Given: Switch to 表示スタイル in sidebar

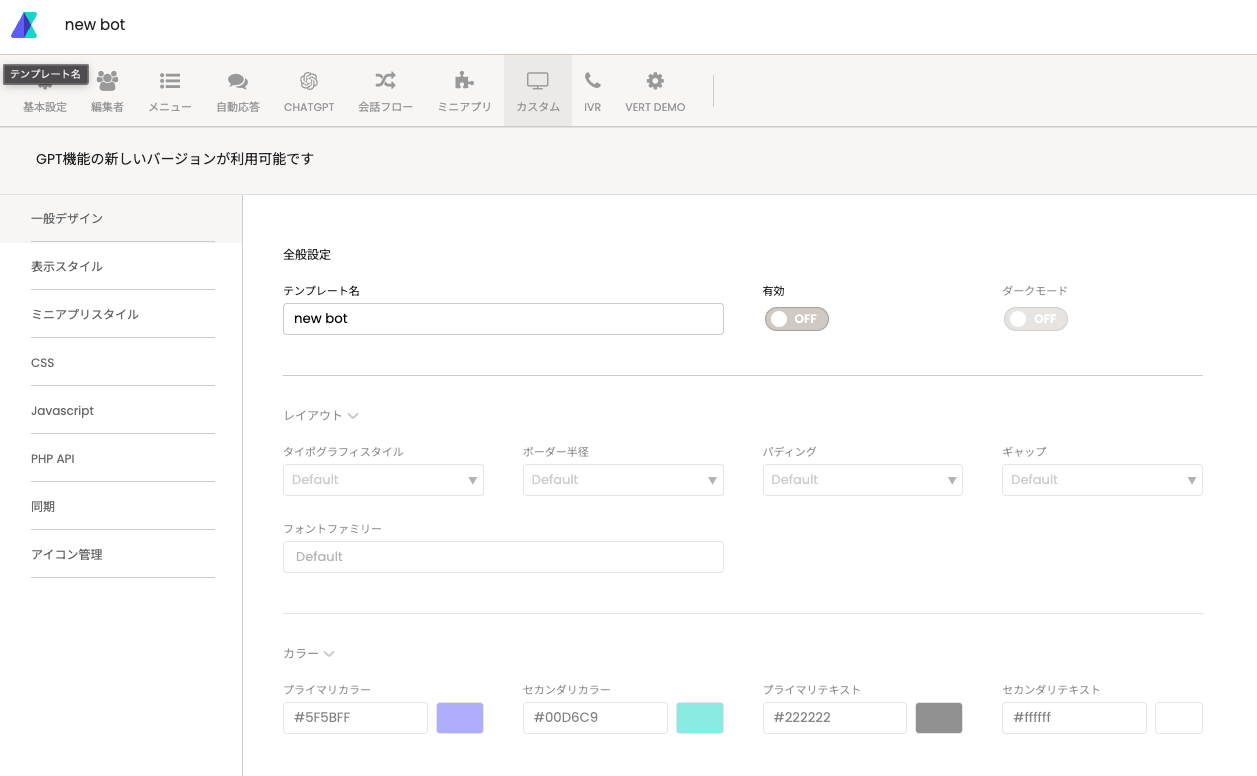Looking at the screenshot, I should pos(67,267).
